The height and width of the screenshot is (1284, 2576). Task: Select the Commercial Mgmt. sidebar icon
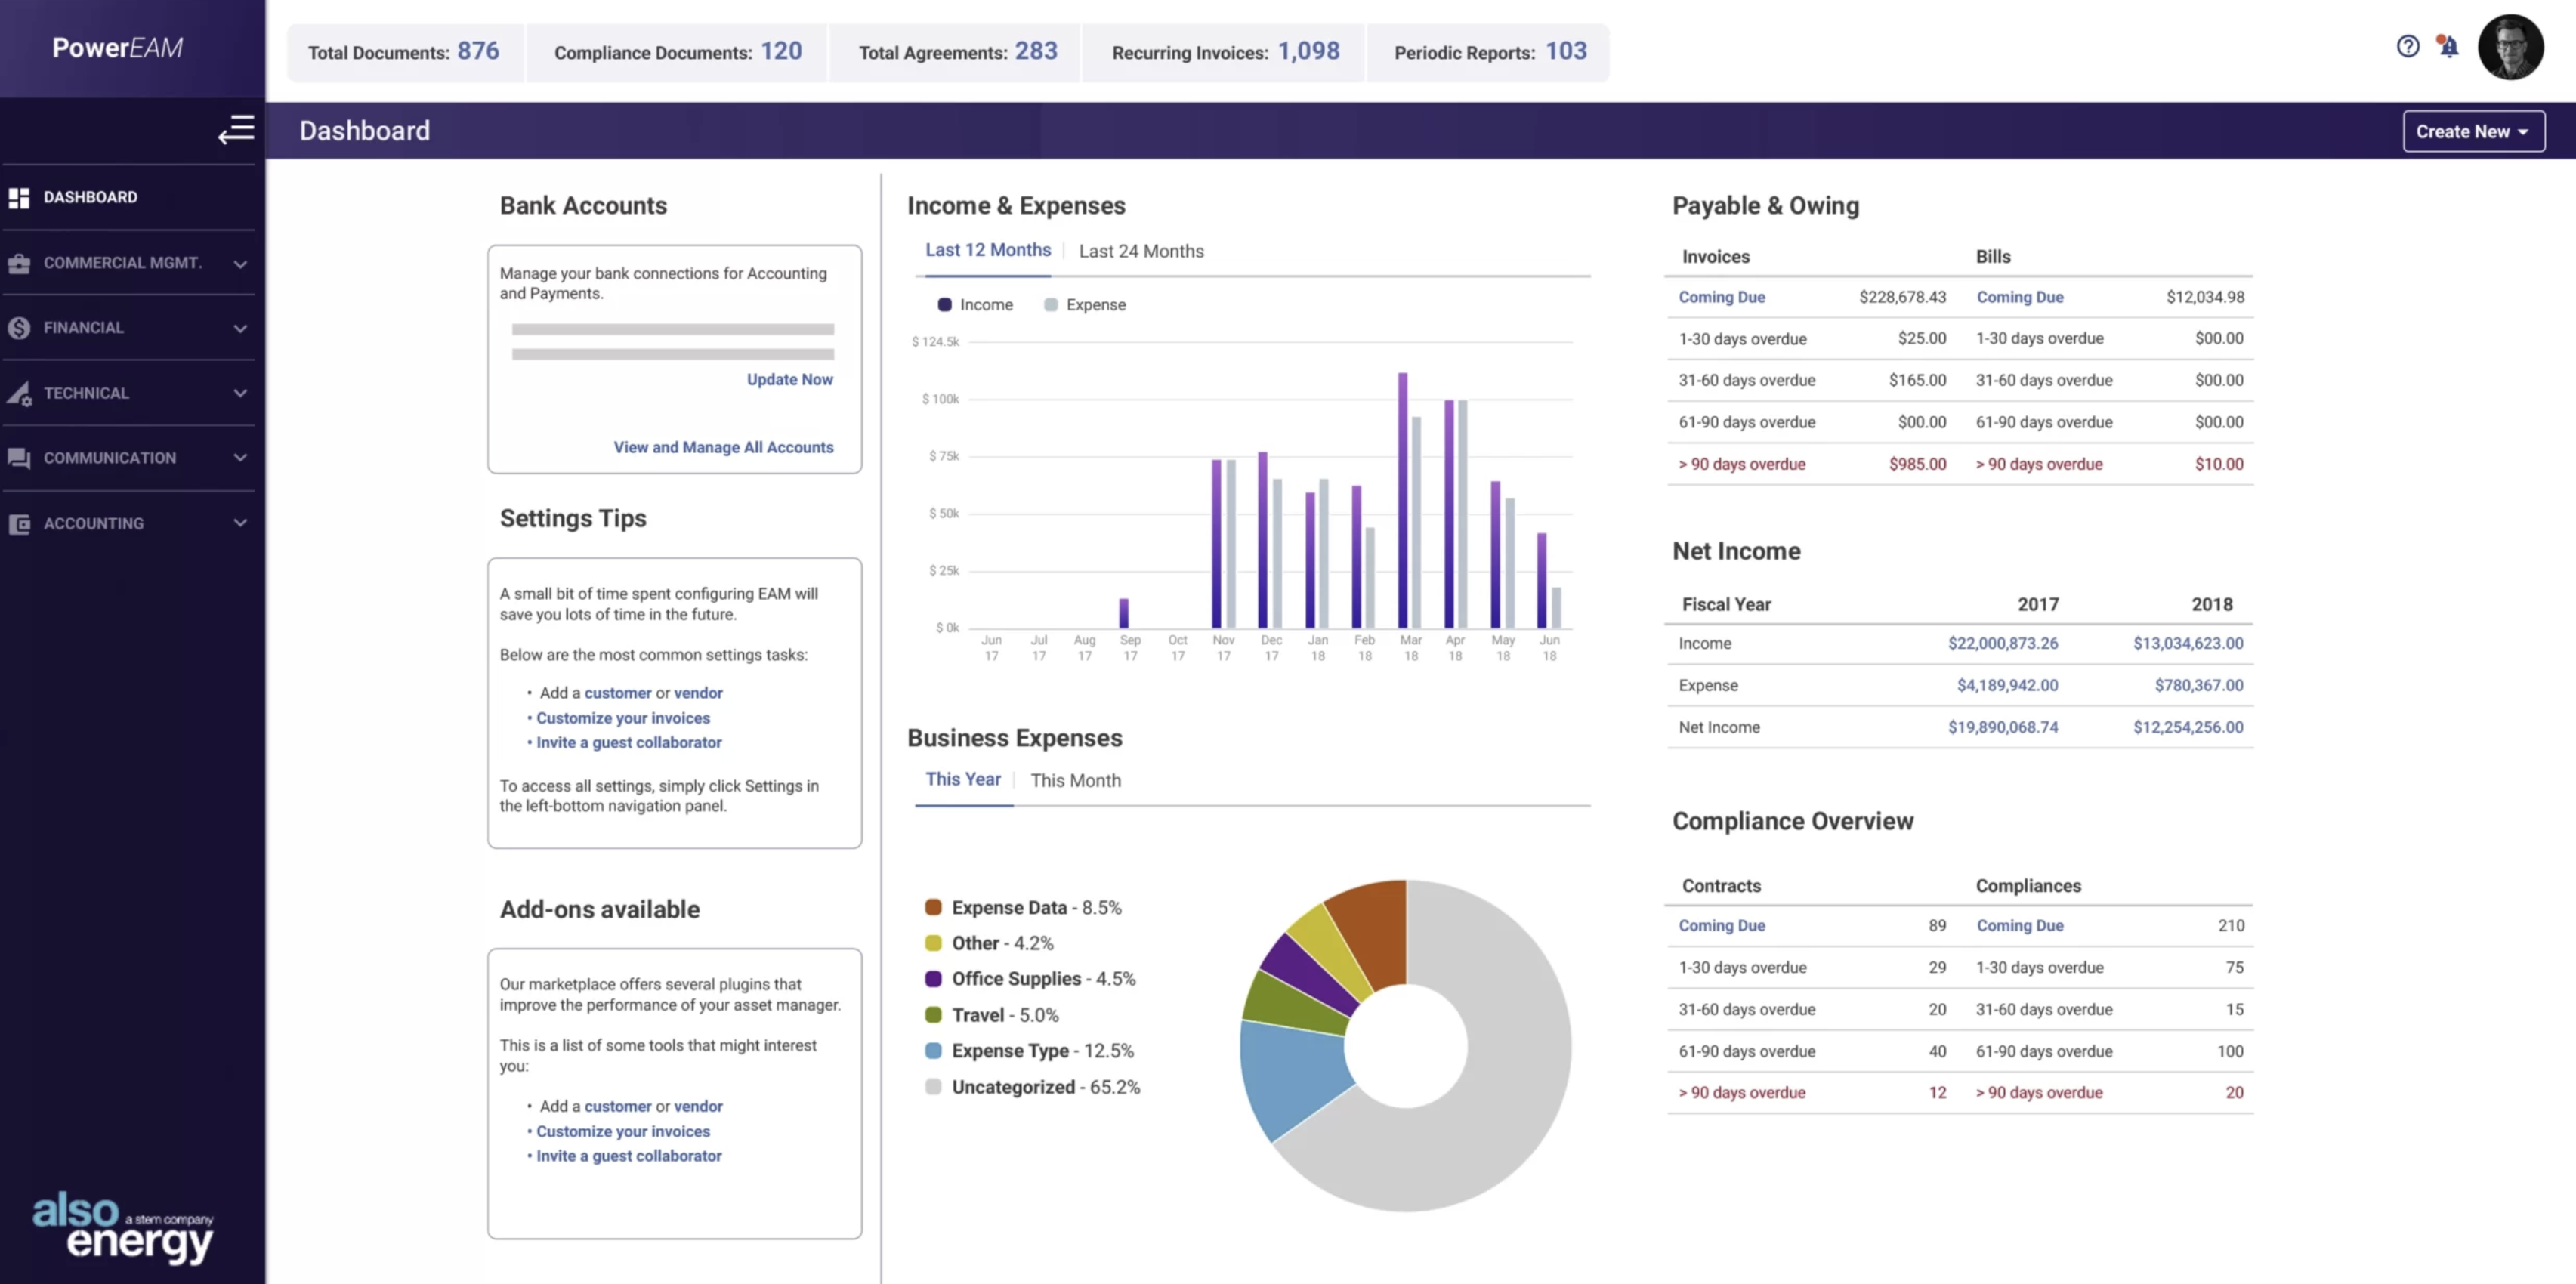[19, 262]
